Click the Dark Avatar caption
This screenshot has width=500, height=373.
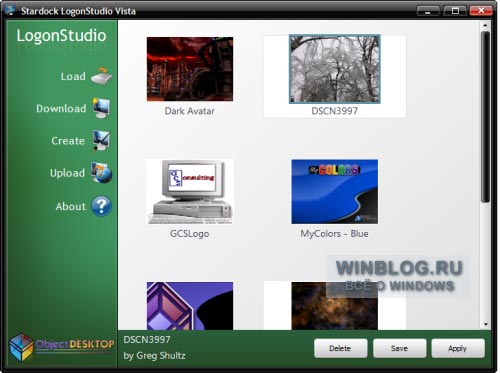tap(190, 111)
